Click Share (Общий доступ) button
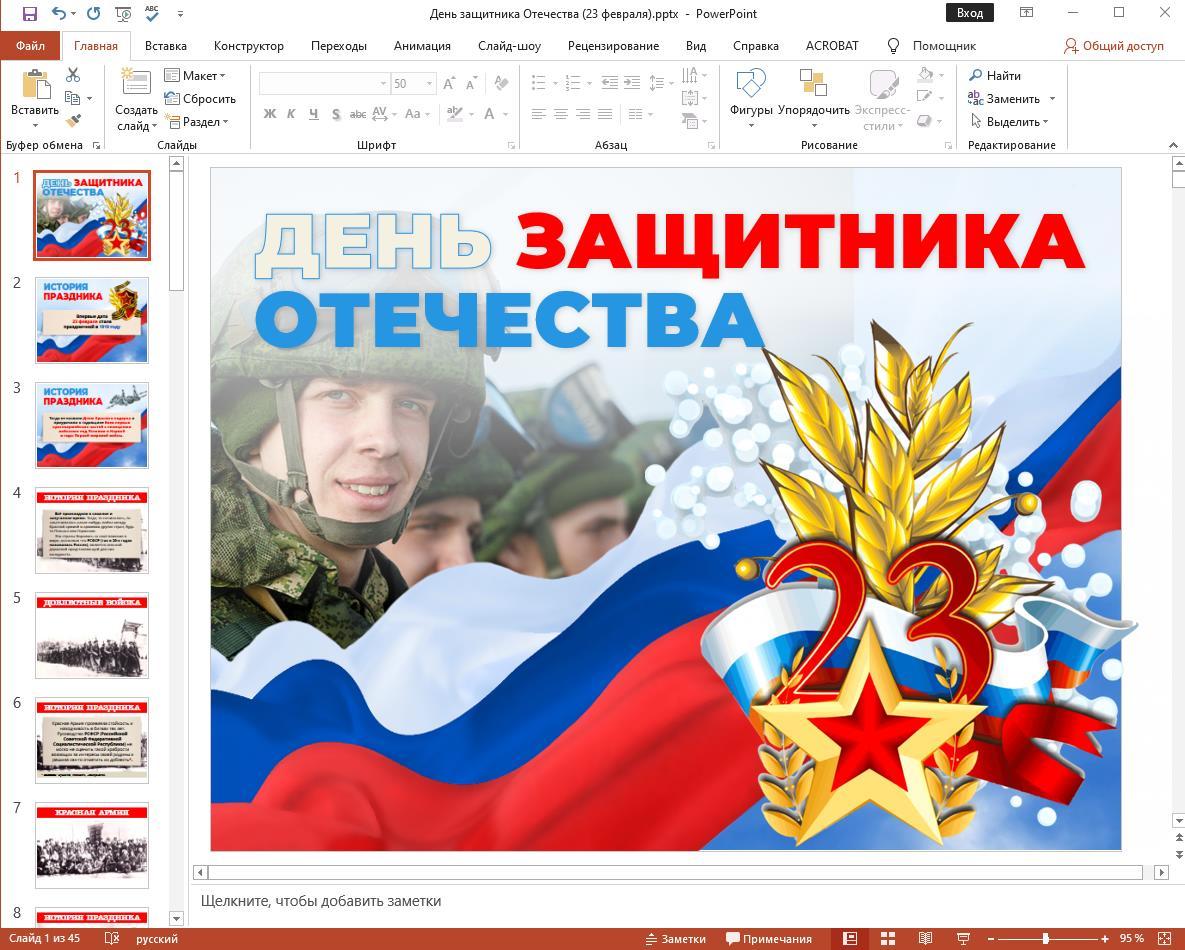This screenshot has height=950, width=1185. (1114, 45)
